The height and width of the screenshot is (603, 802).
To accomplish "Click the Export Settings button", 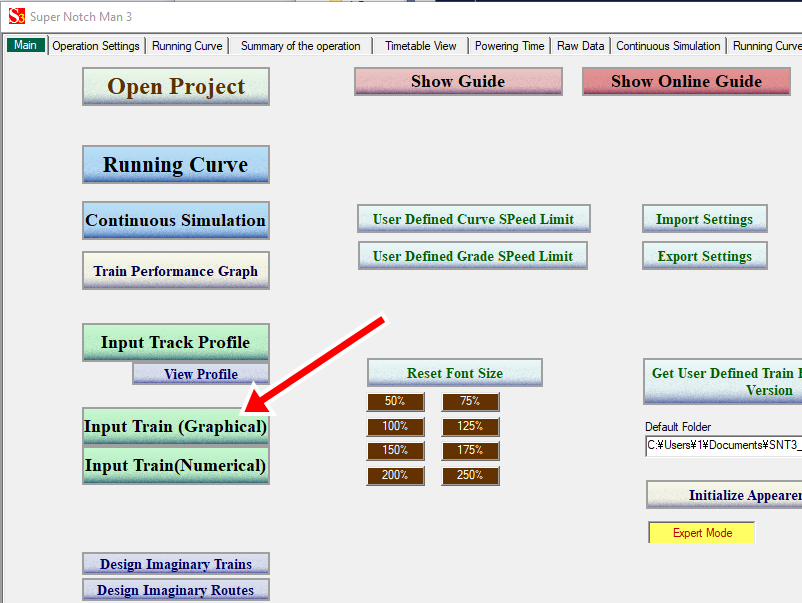I will click(705, 256).
